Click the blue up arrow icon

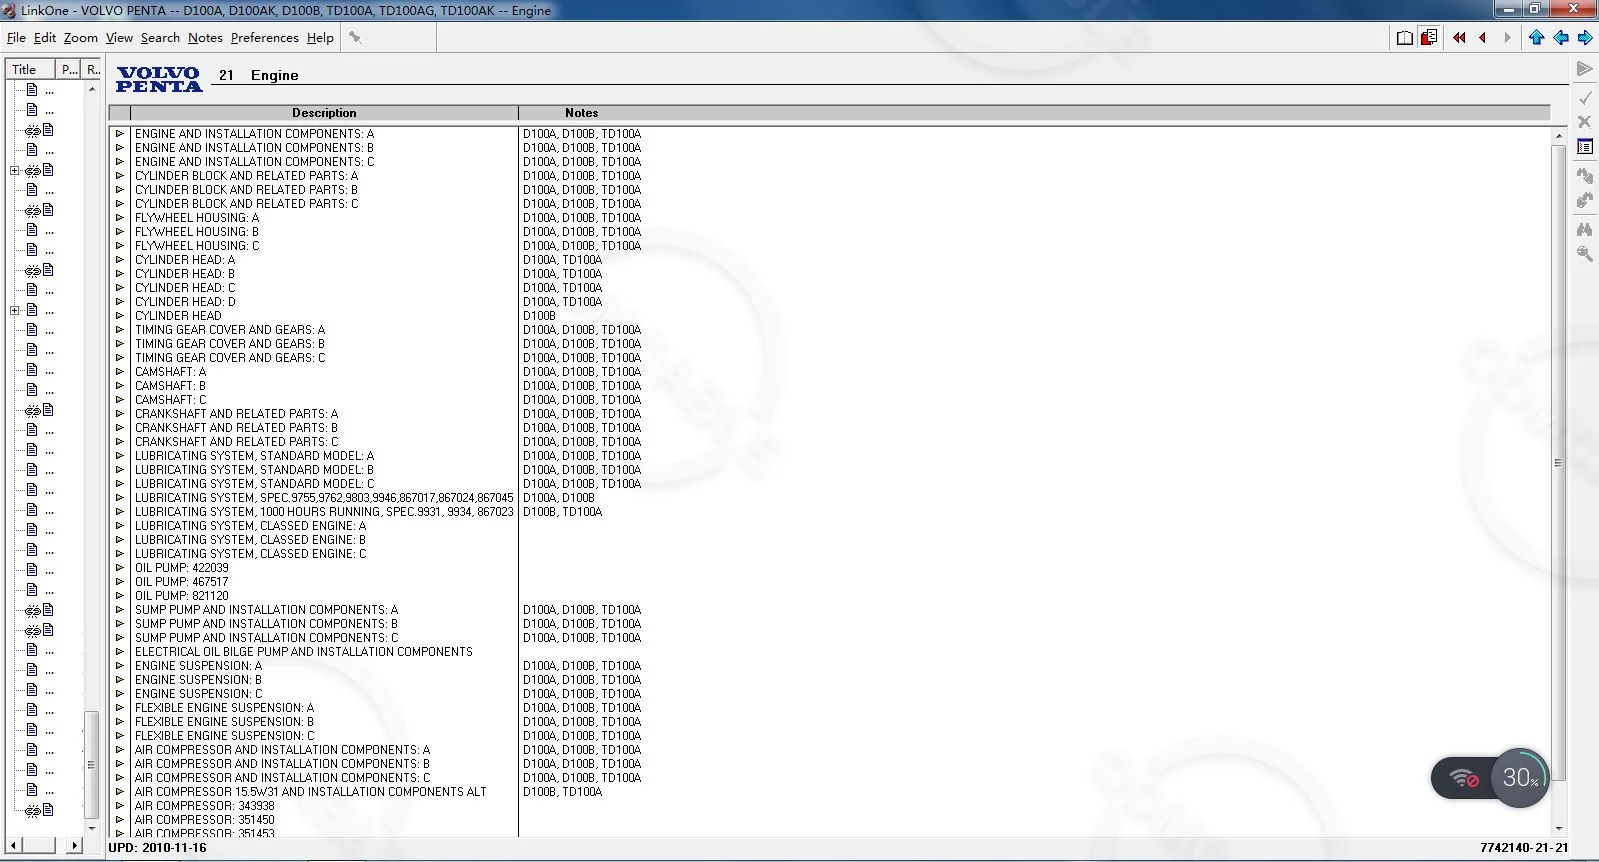1537,38
